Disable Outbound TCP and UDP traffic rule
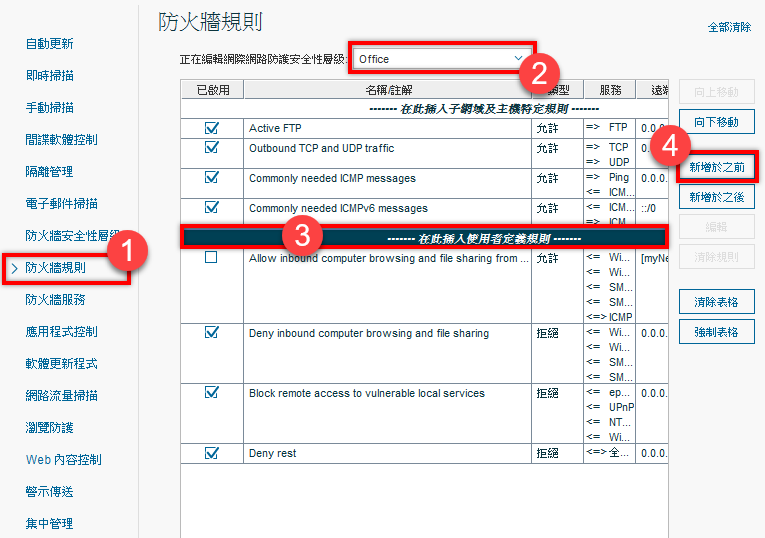 (211, 147)
